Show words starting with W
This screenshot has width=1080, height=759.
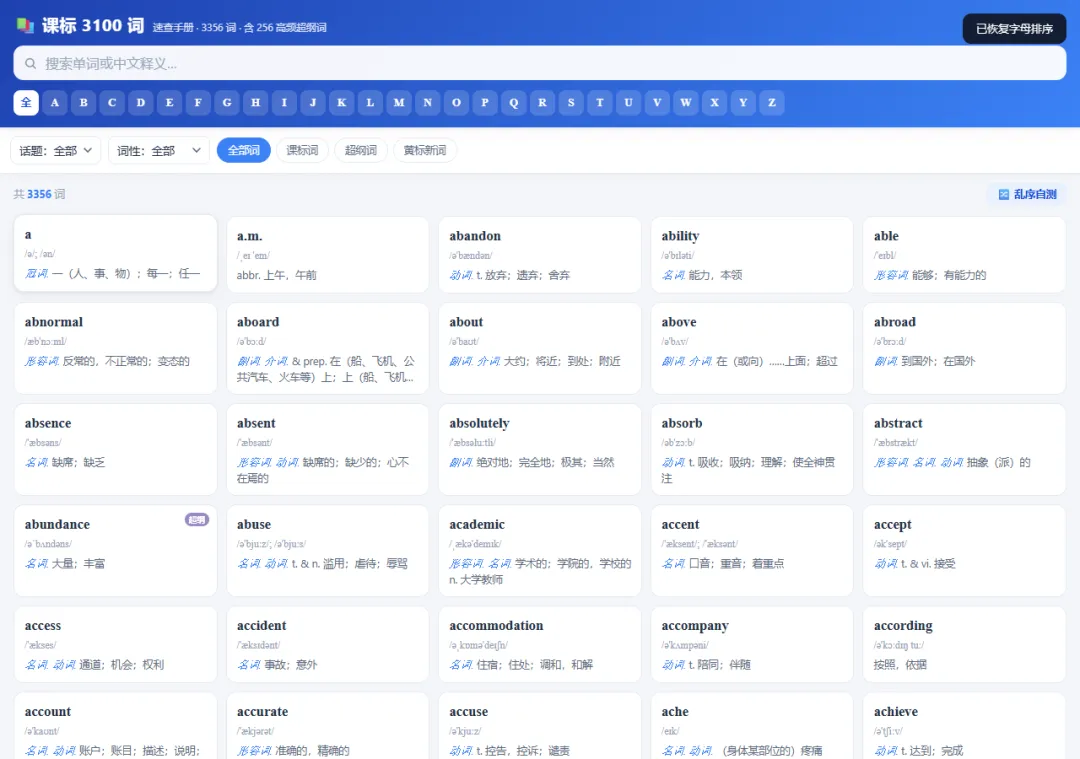click(x=686, y=103)
